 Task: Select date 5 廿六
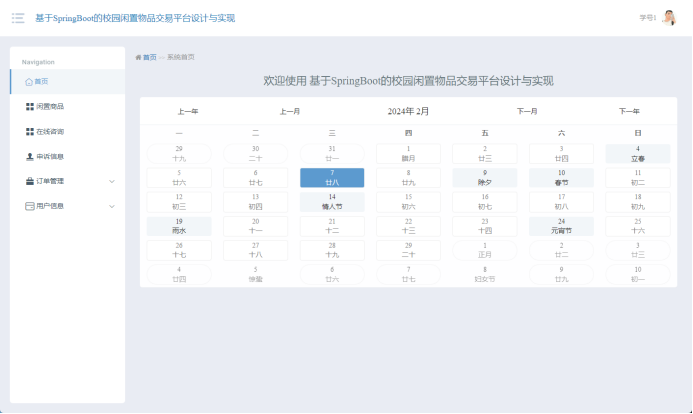tap(179, 178)
